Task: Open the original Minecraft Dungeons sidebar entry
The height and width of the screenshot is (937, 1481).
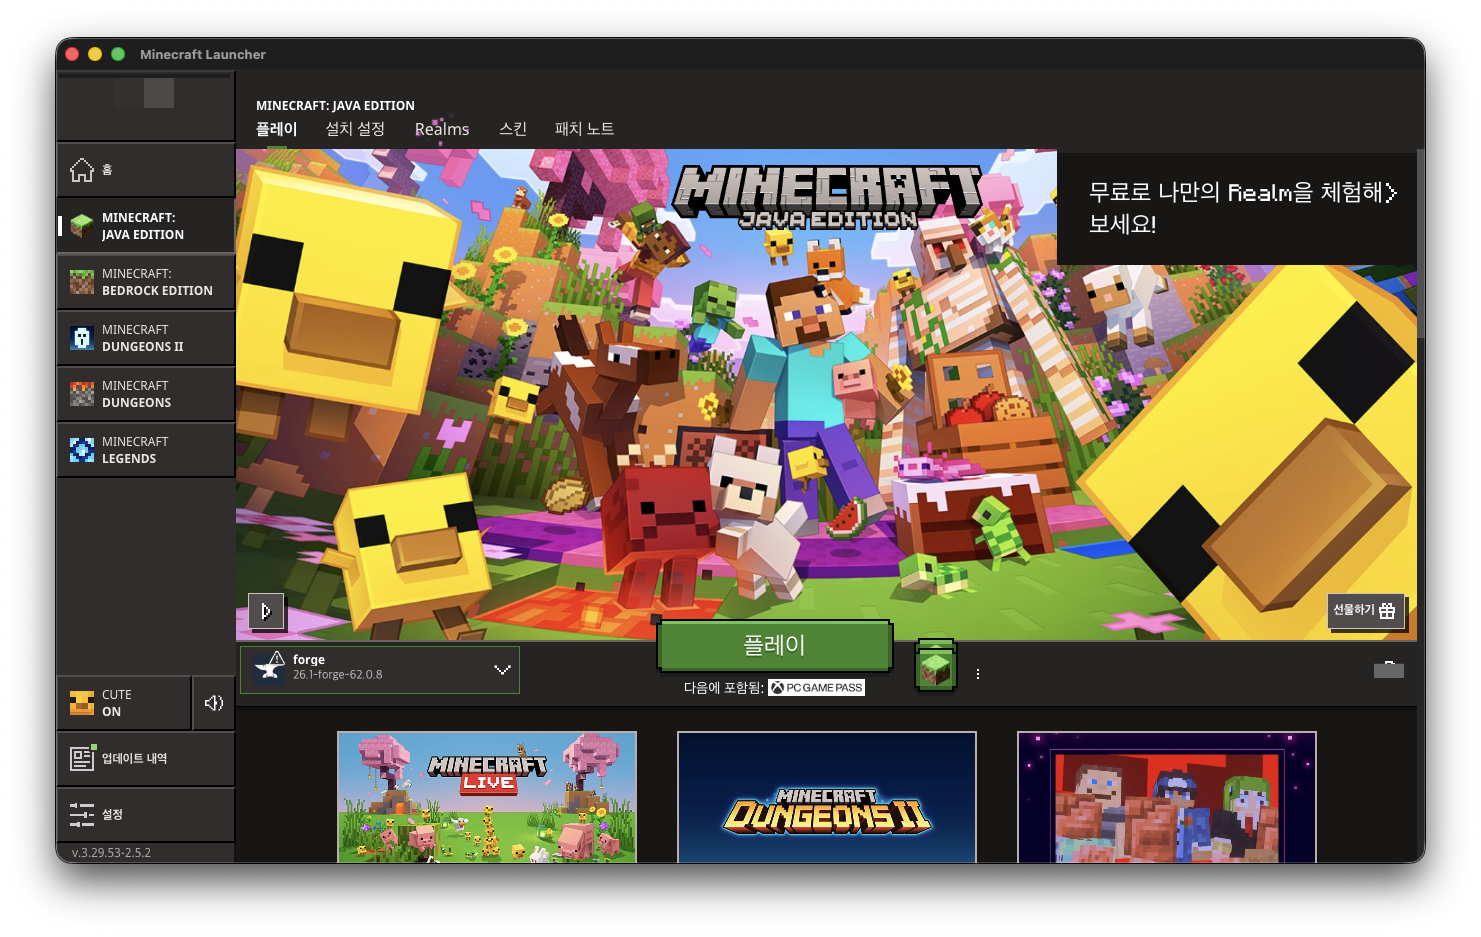Action: [x=146, y=394]
